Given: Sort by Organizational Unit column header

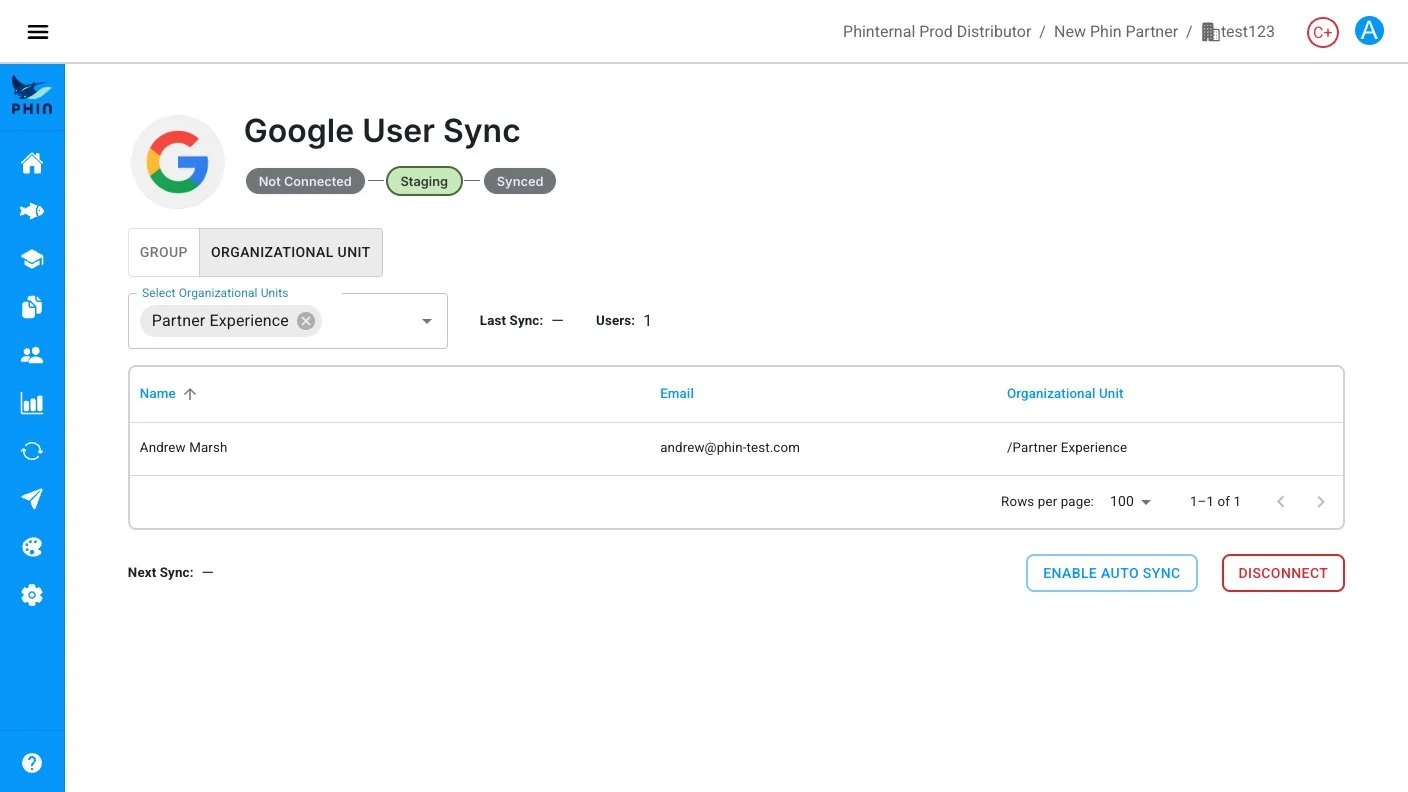Looking at the screenshot, I should coord(1065,394).
